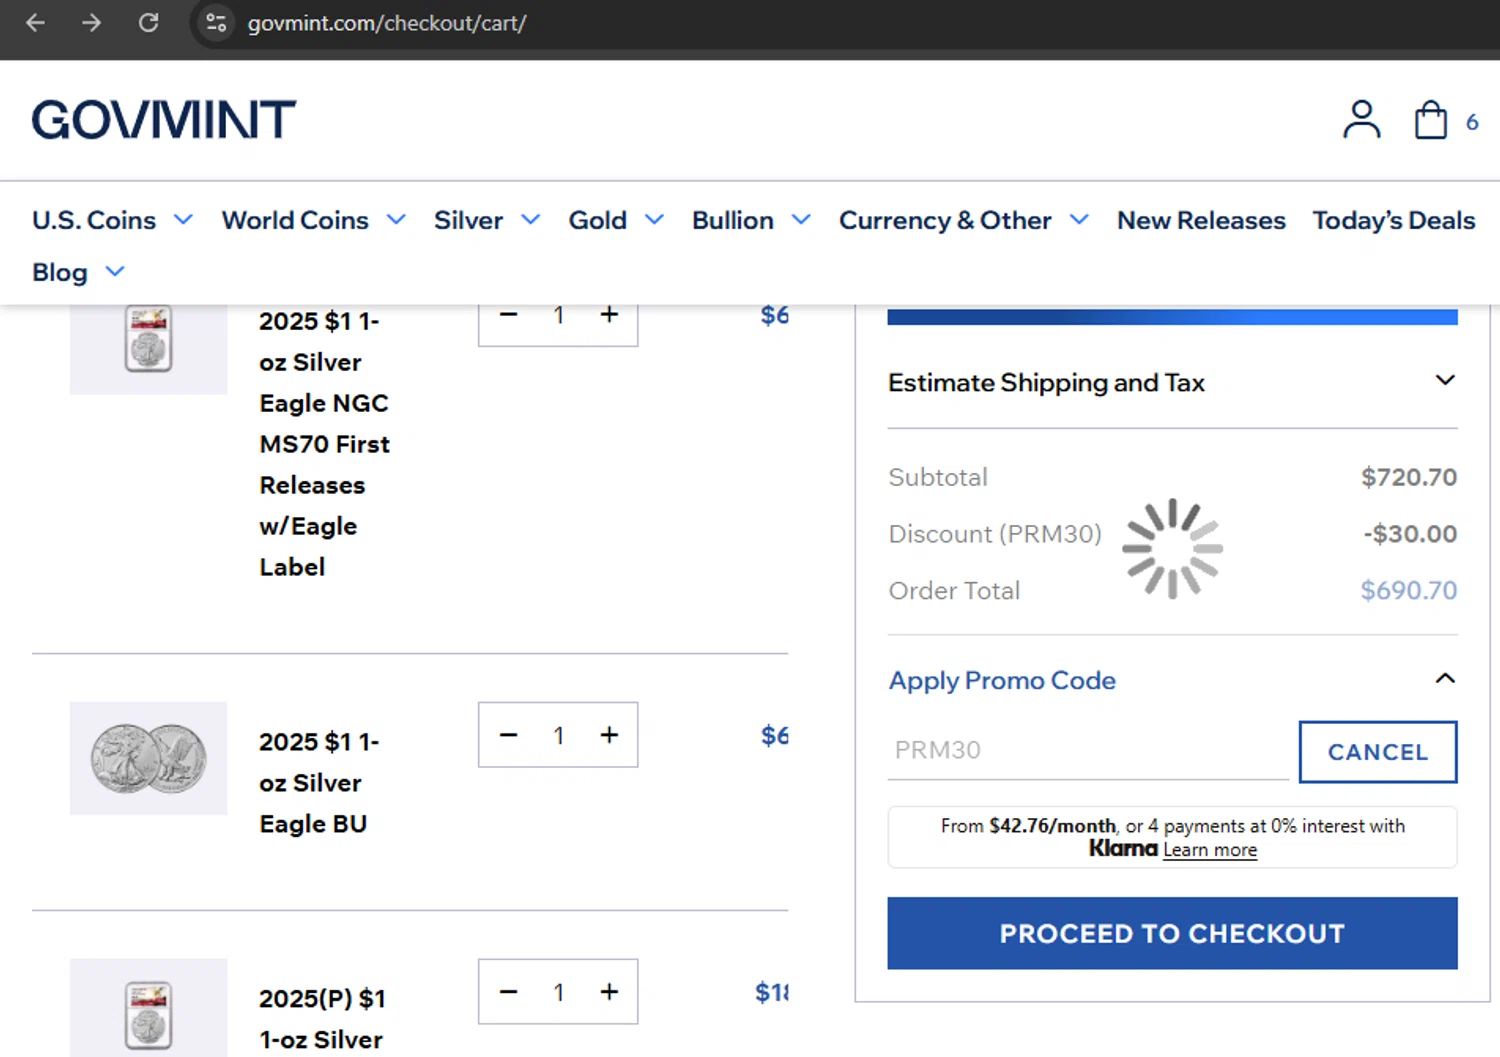Collapse Apply Promo Code section
This screenshot has width=1500, height=1057.
[1172, 680]
